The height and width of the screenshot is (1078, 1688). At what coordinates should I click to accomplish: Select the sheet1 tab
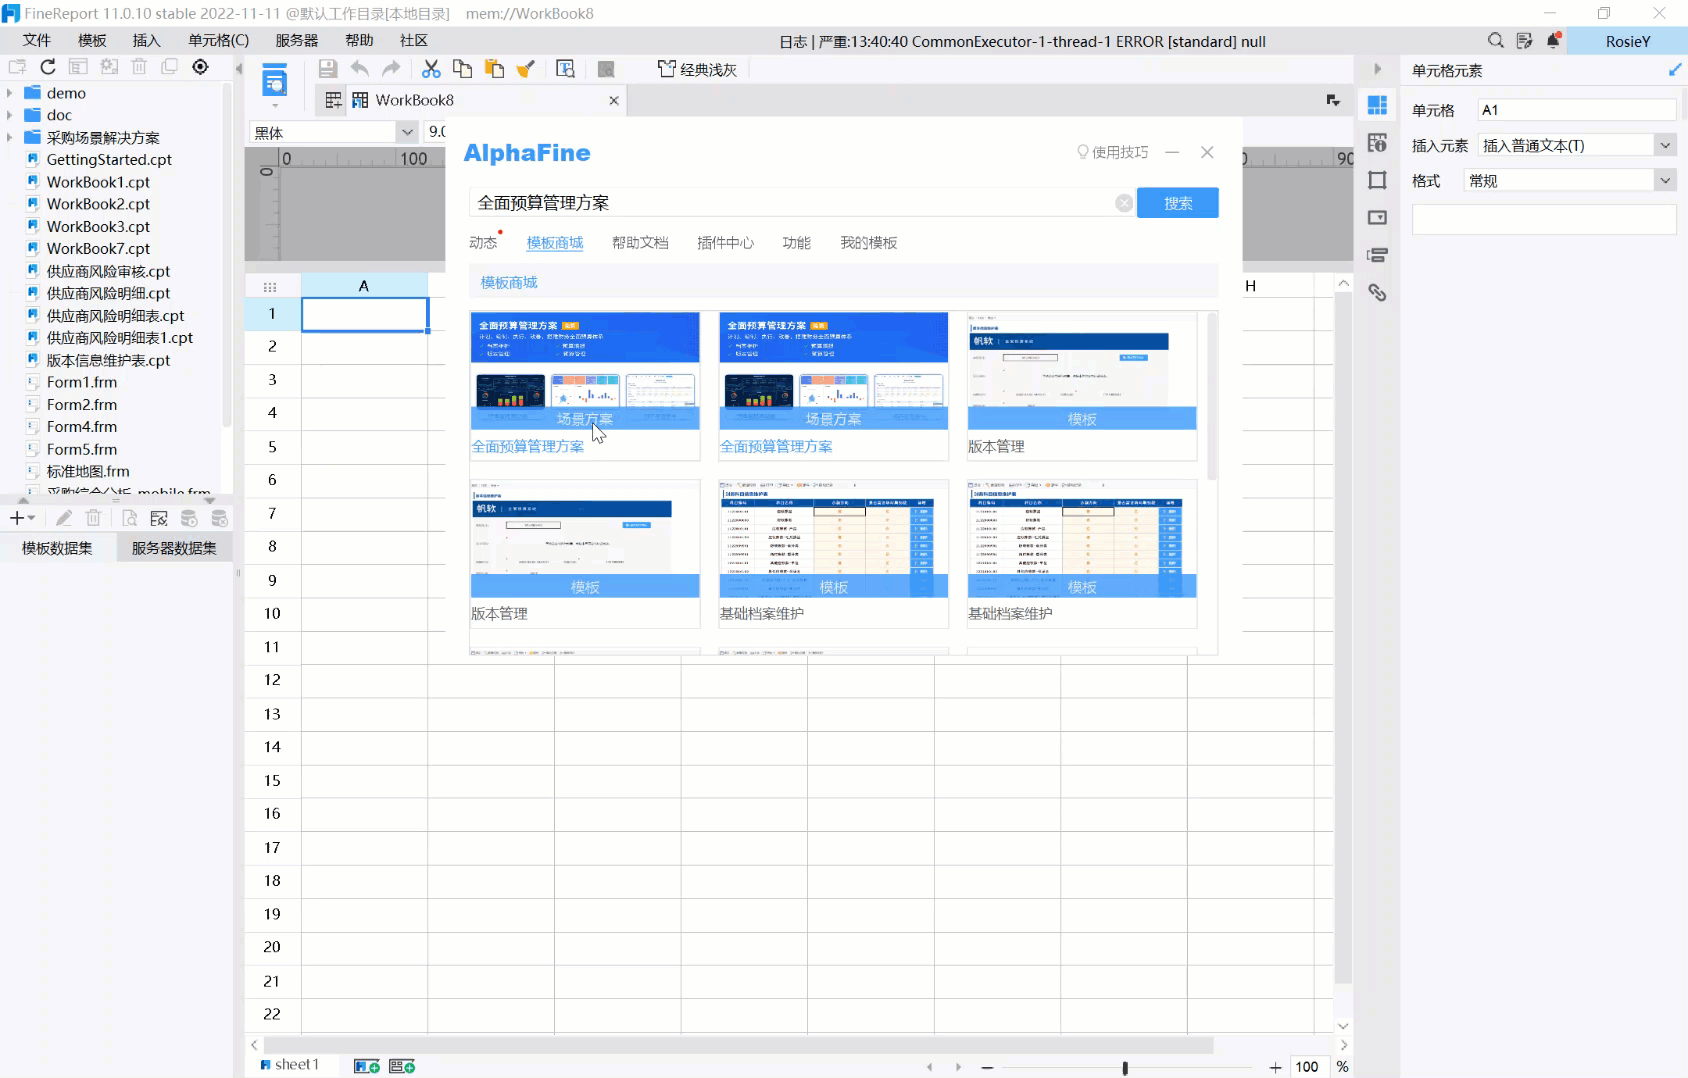(x=289, y=1065)
